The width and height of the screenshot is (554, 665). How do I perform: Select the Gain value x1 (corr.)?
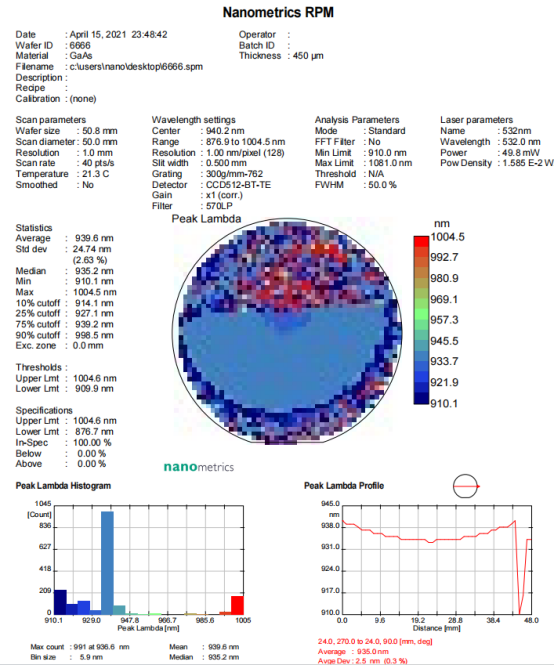[224, 195]
